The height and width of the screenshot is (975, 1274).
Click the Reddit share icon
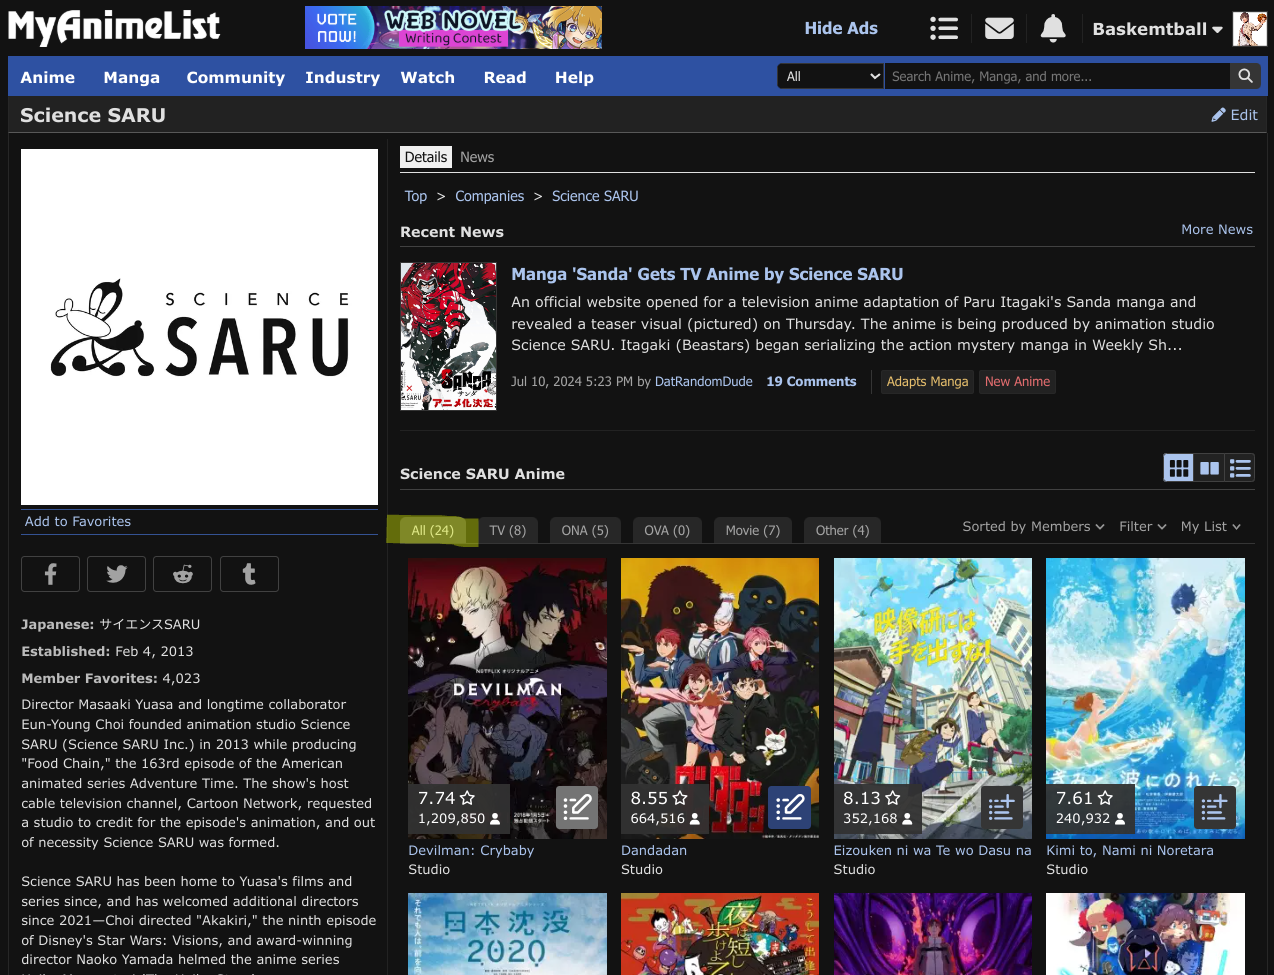point(182,574)
